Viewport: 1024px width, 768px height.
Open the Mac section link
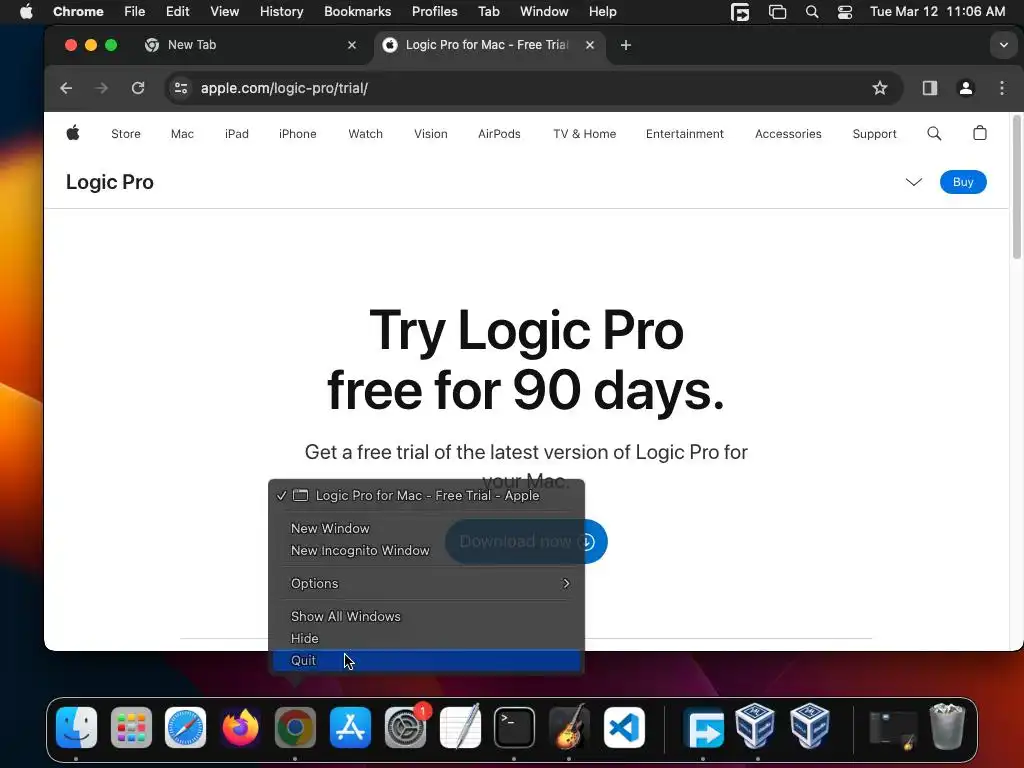tap(182, 133)
